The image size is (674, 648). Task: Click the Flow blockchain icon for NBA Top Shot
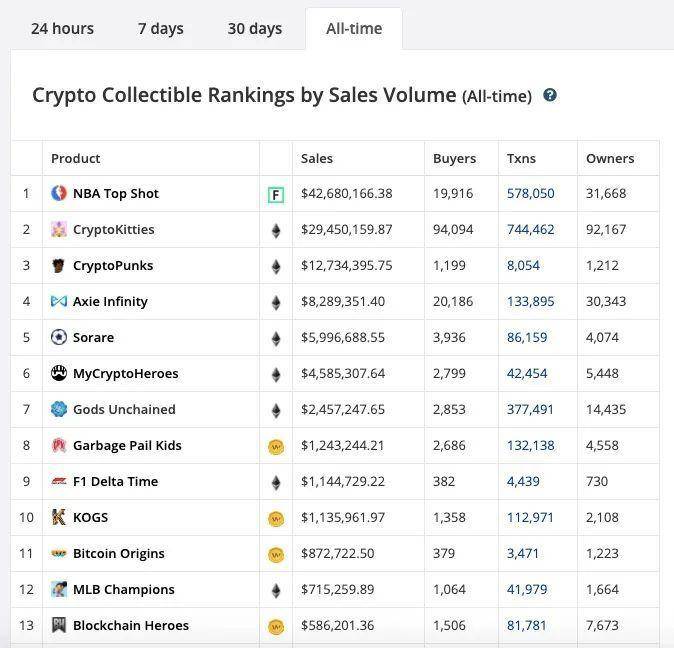276,195
